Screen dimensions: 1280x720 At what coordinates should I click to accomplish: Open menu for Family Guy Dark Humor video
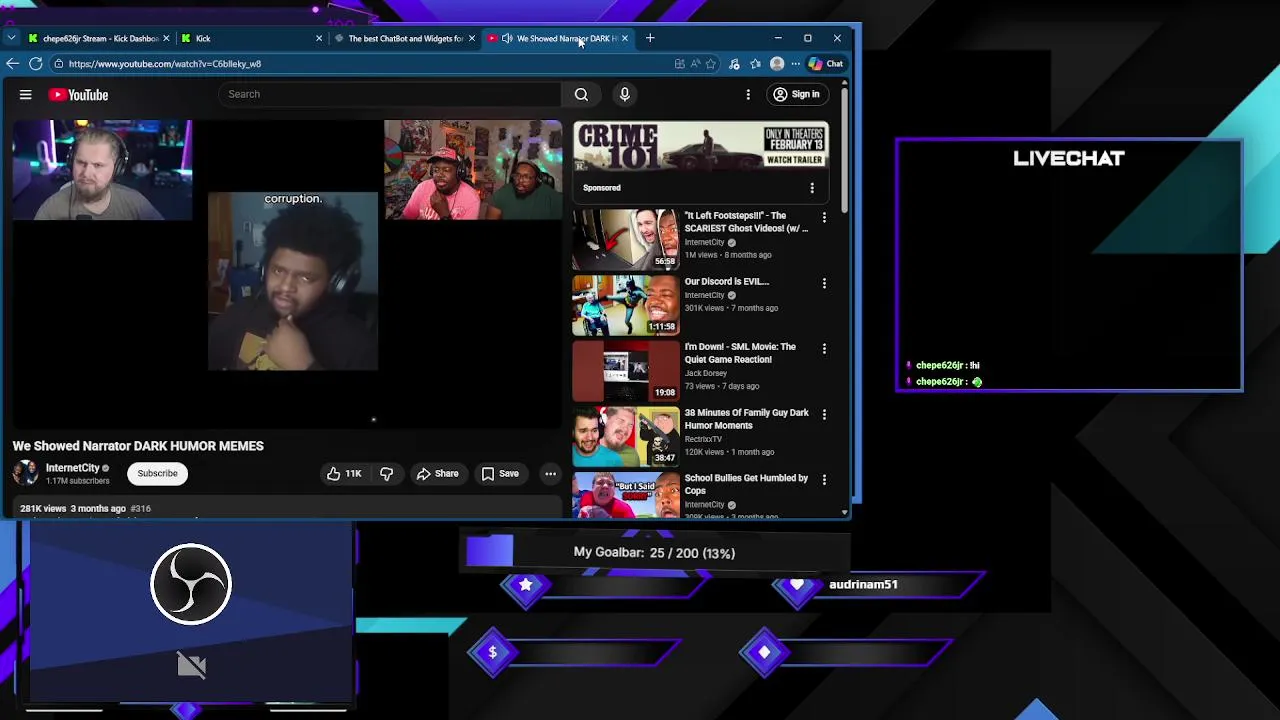[x=824, y=414]
